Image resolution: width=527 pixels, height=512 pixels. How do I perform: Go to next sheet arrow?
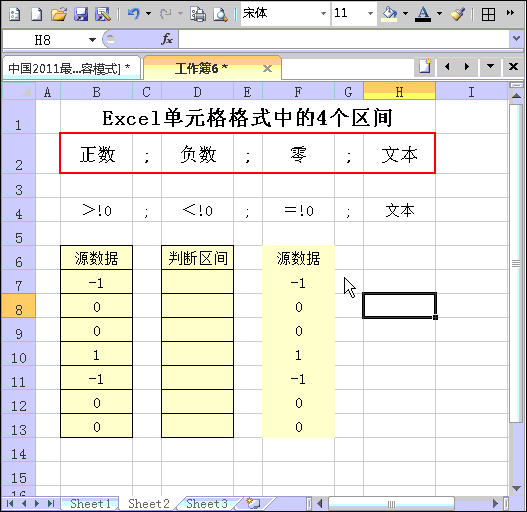(37, 503)
